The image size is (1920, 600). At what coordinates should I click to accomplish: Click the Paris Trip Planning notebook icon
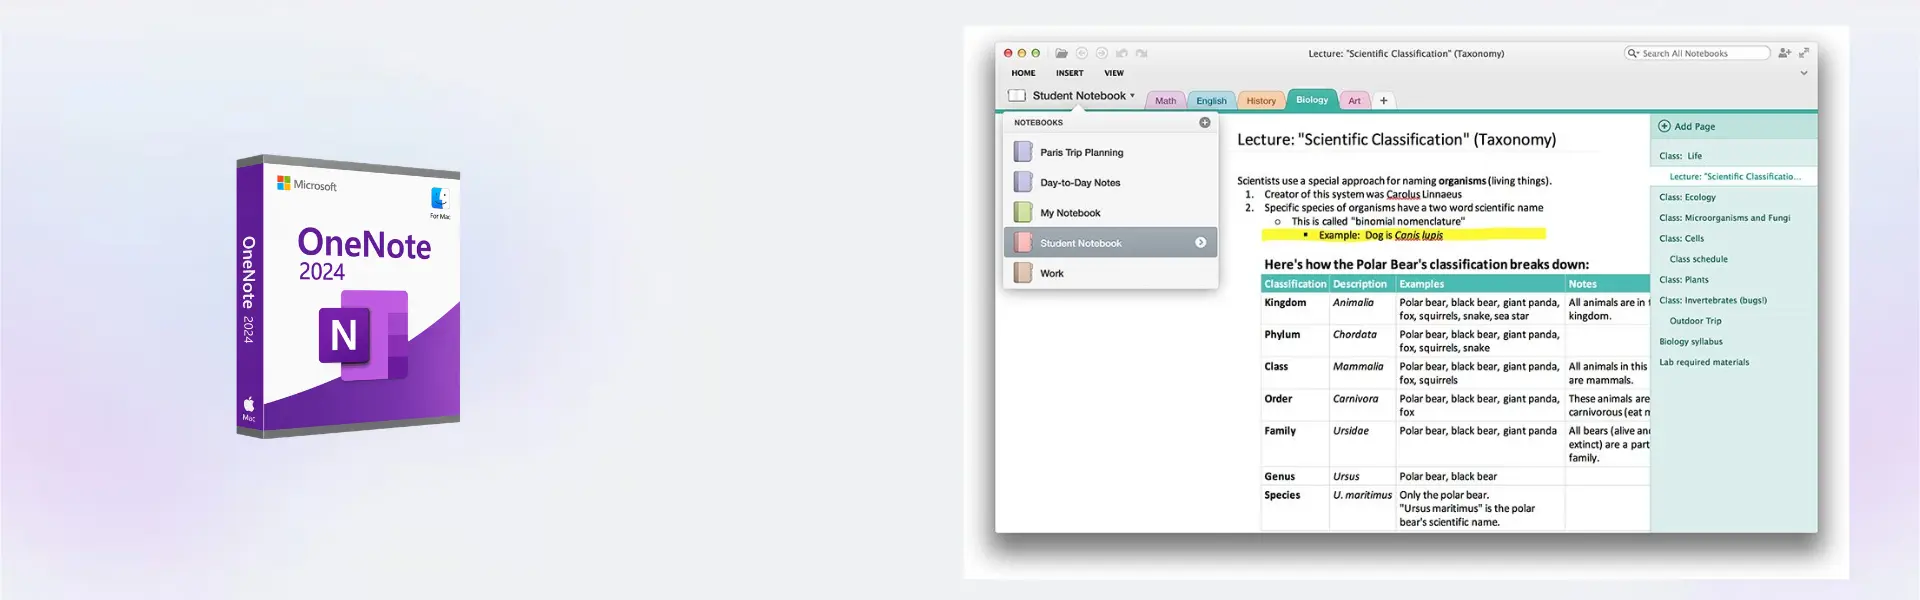coord(1023,152)
